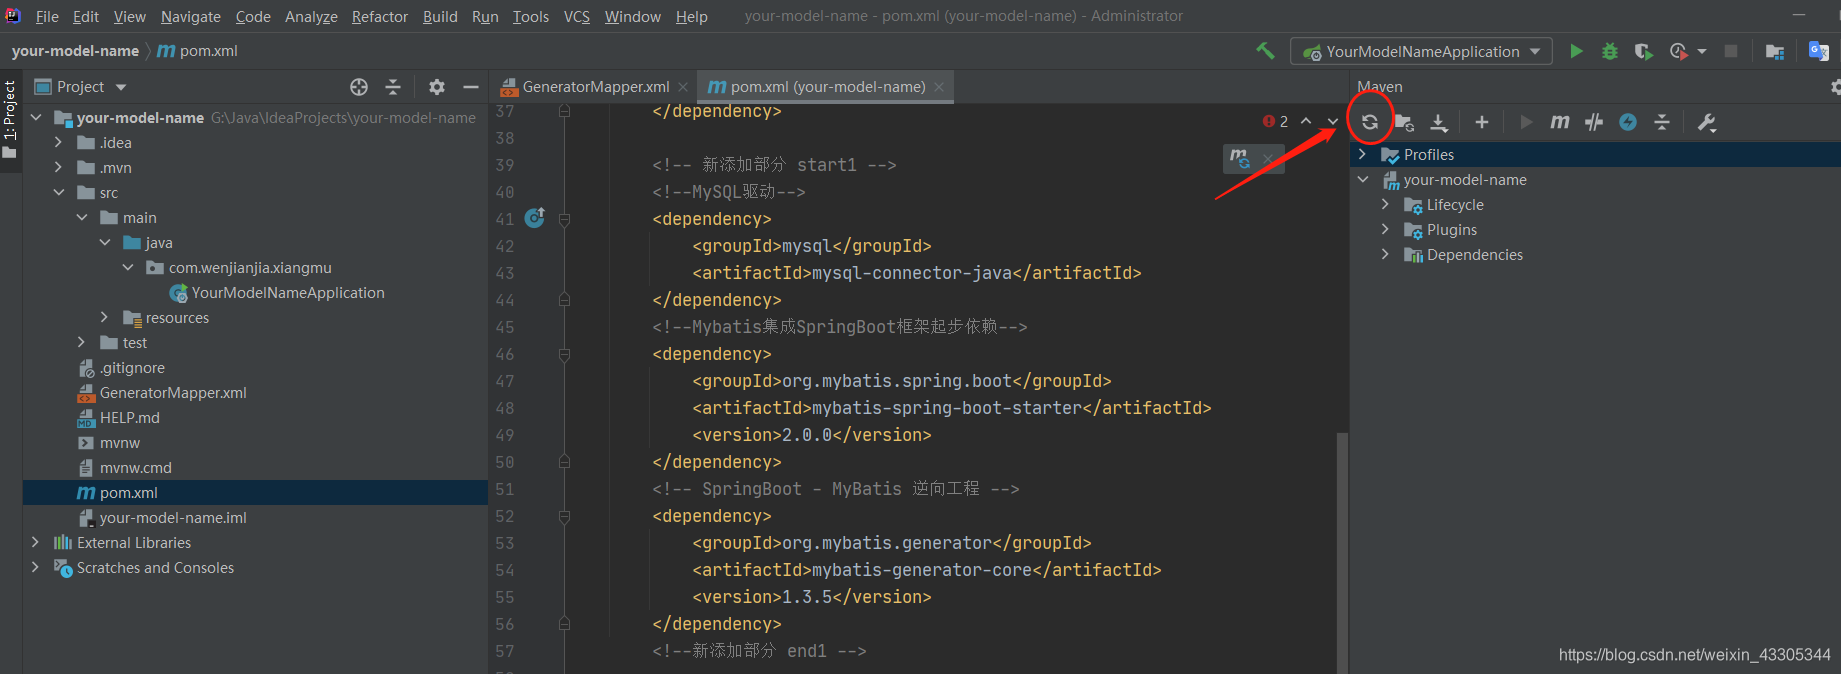Reload all Maven projects
The image size is (1841, 674).
1370,122
